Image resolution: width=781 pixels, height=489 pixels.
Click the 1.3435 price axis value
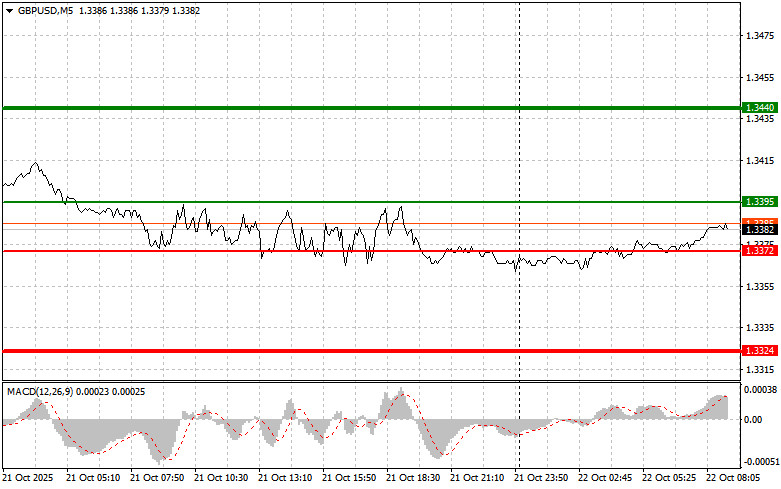(760, 119)
